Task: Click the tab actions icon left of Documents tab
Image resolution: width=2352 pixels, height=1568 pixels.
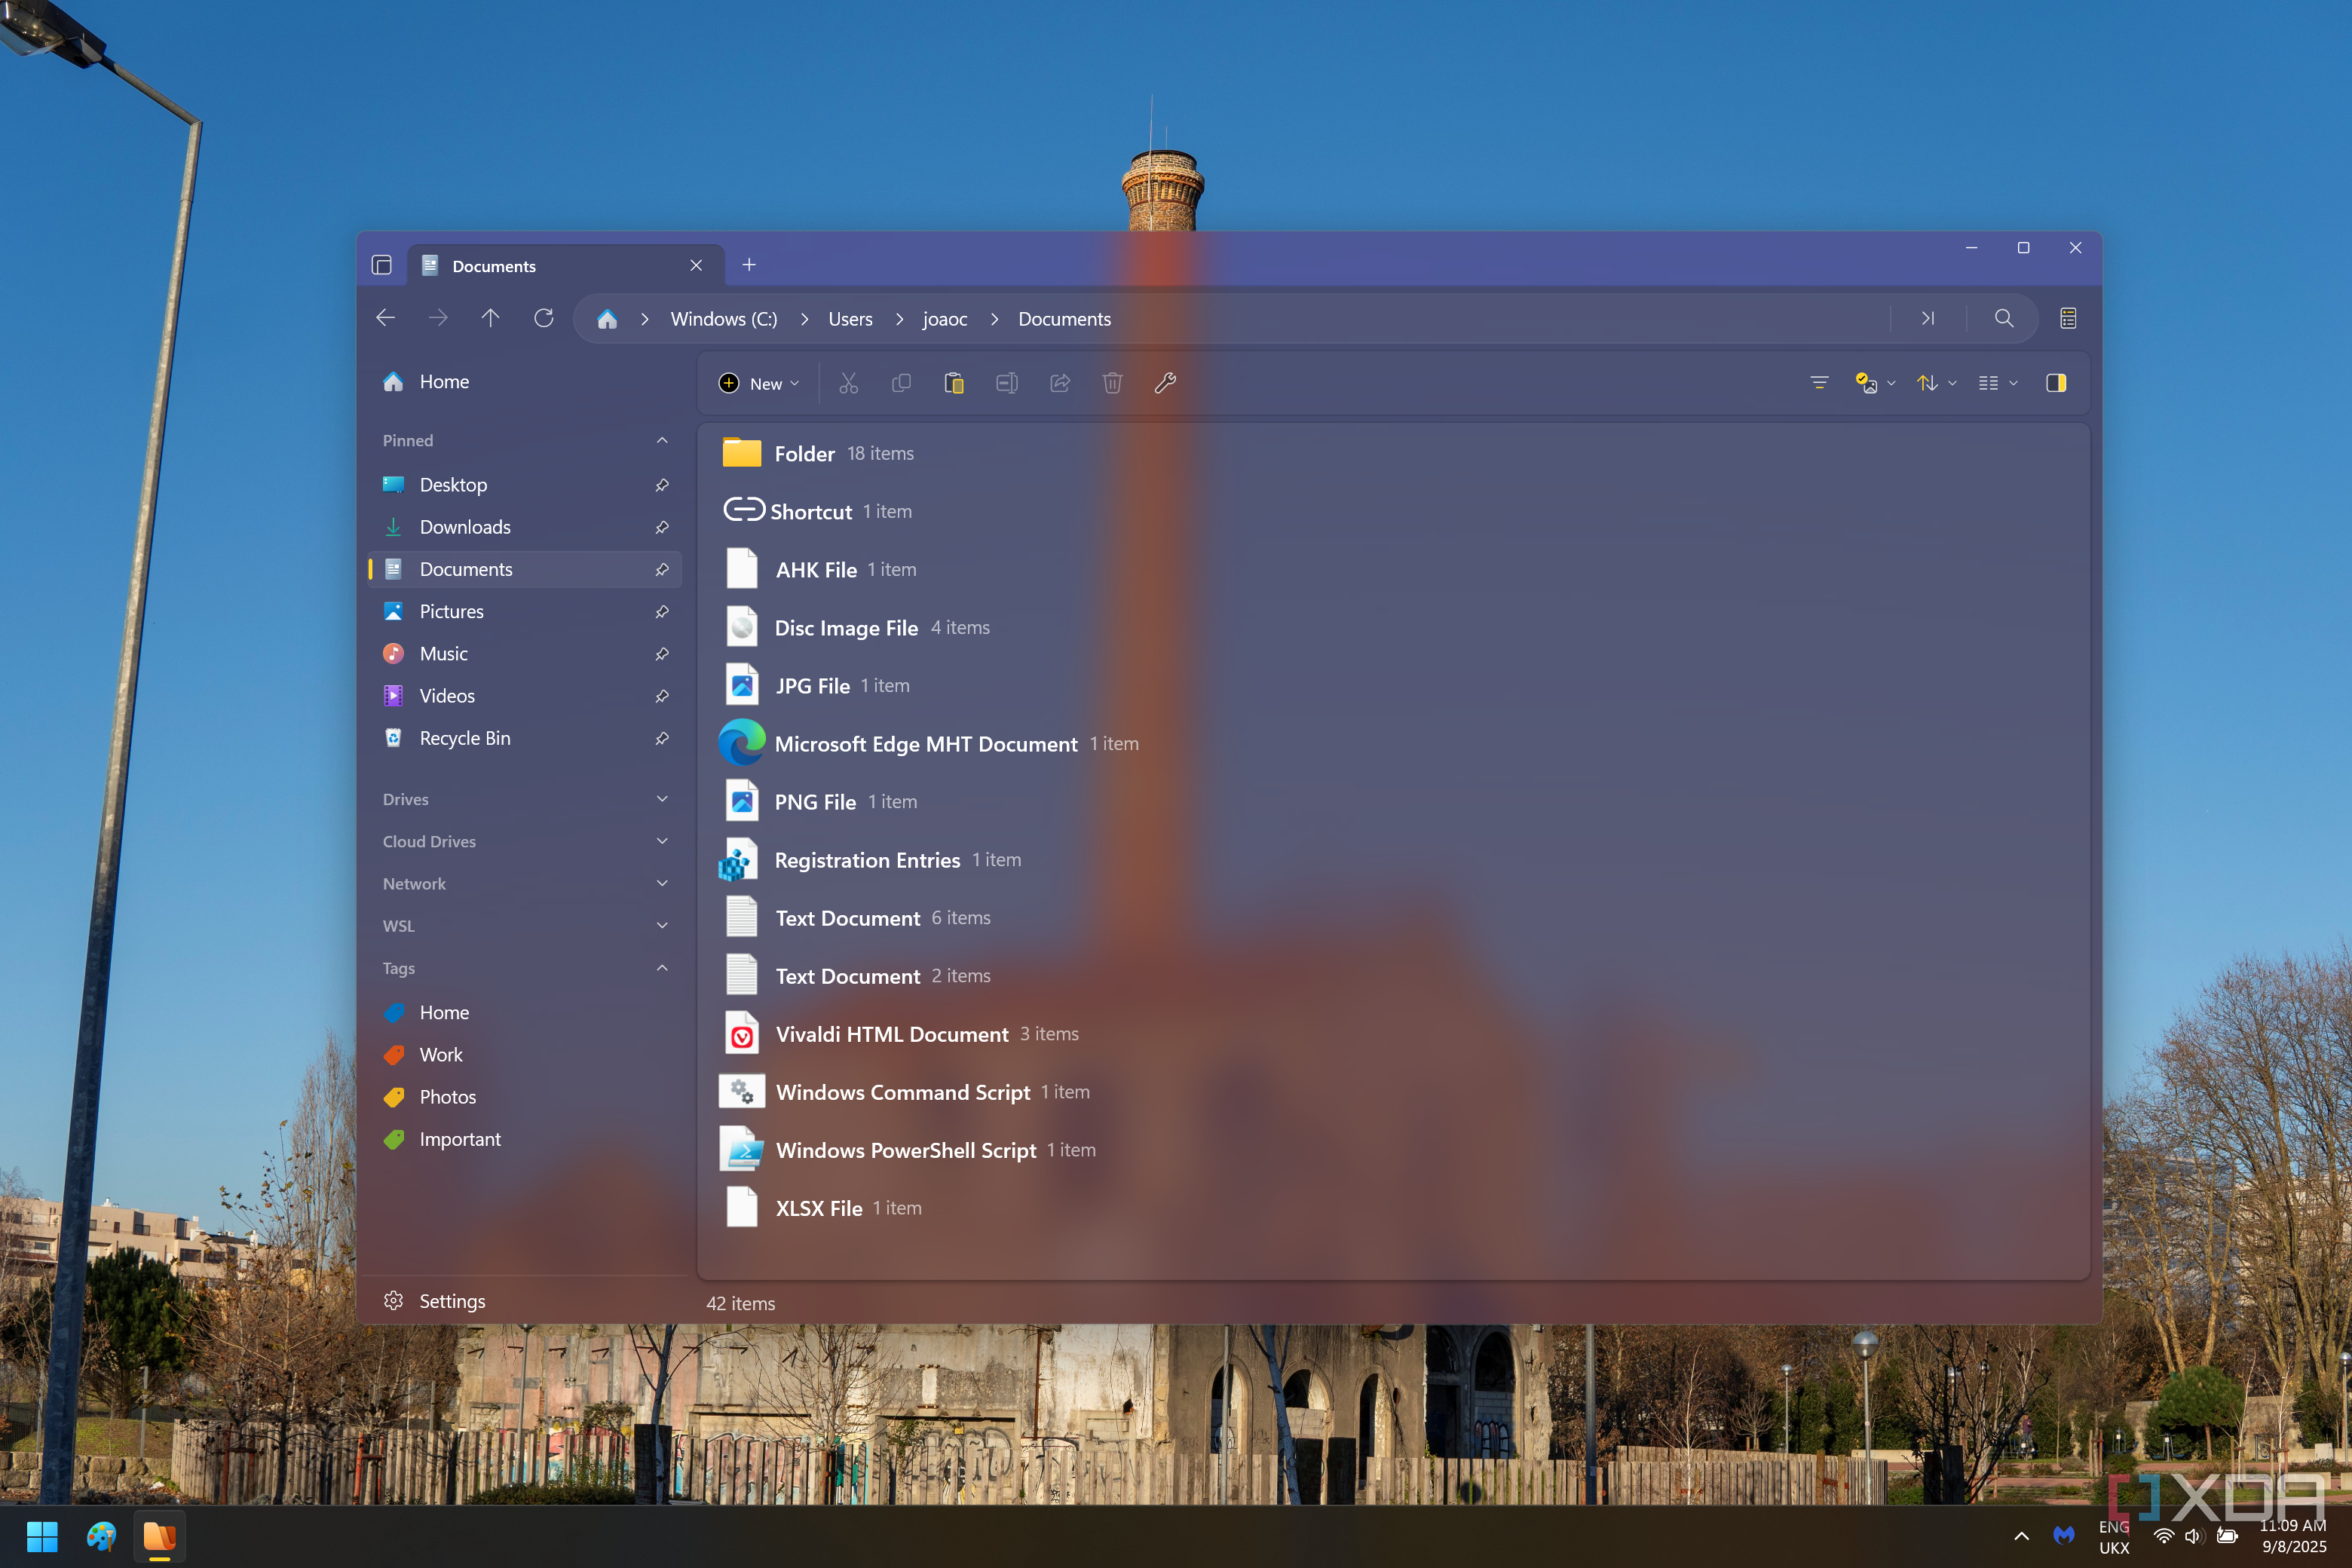Action: pos(382,265)
